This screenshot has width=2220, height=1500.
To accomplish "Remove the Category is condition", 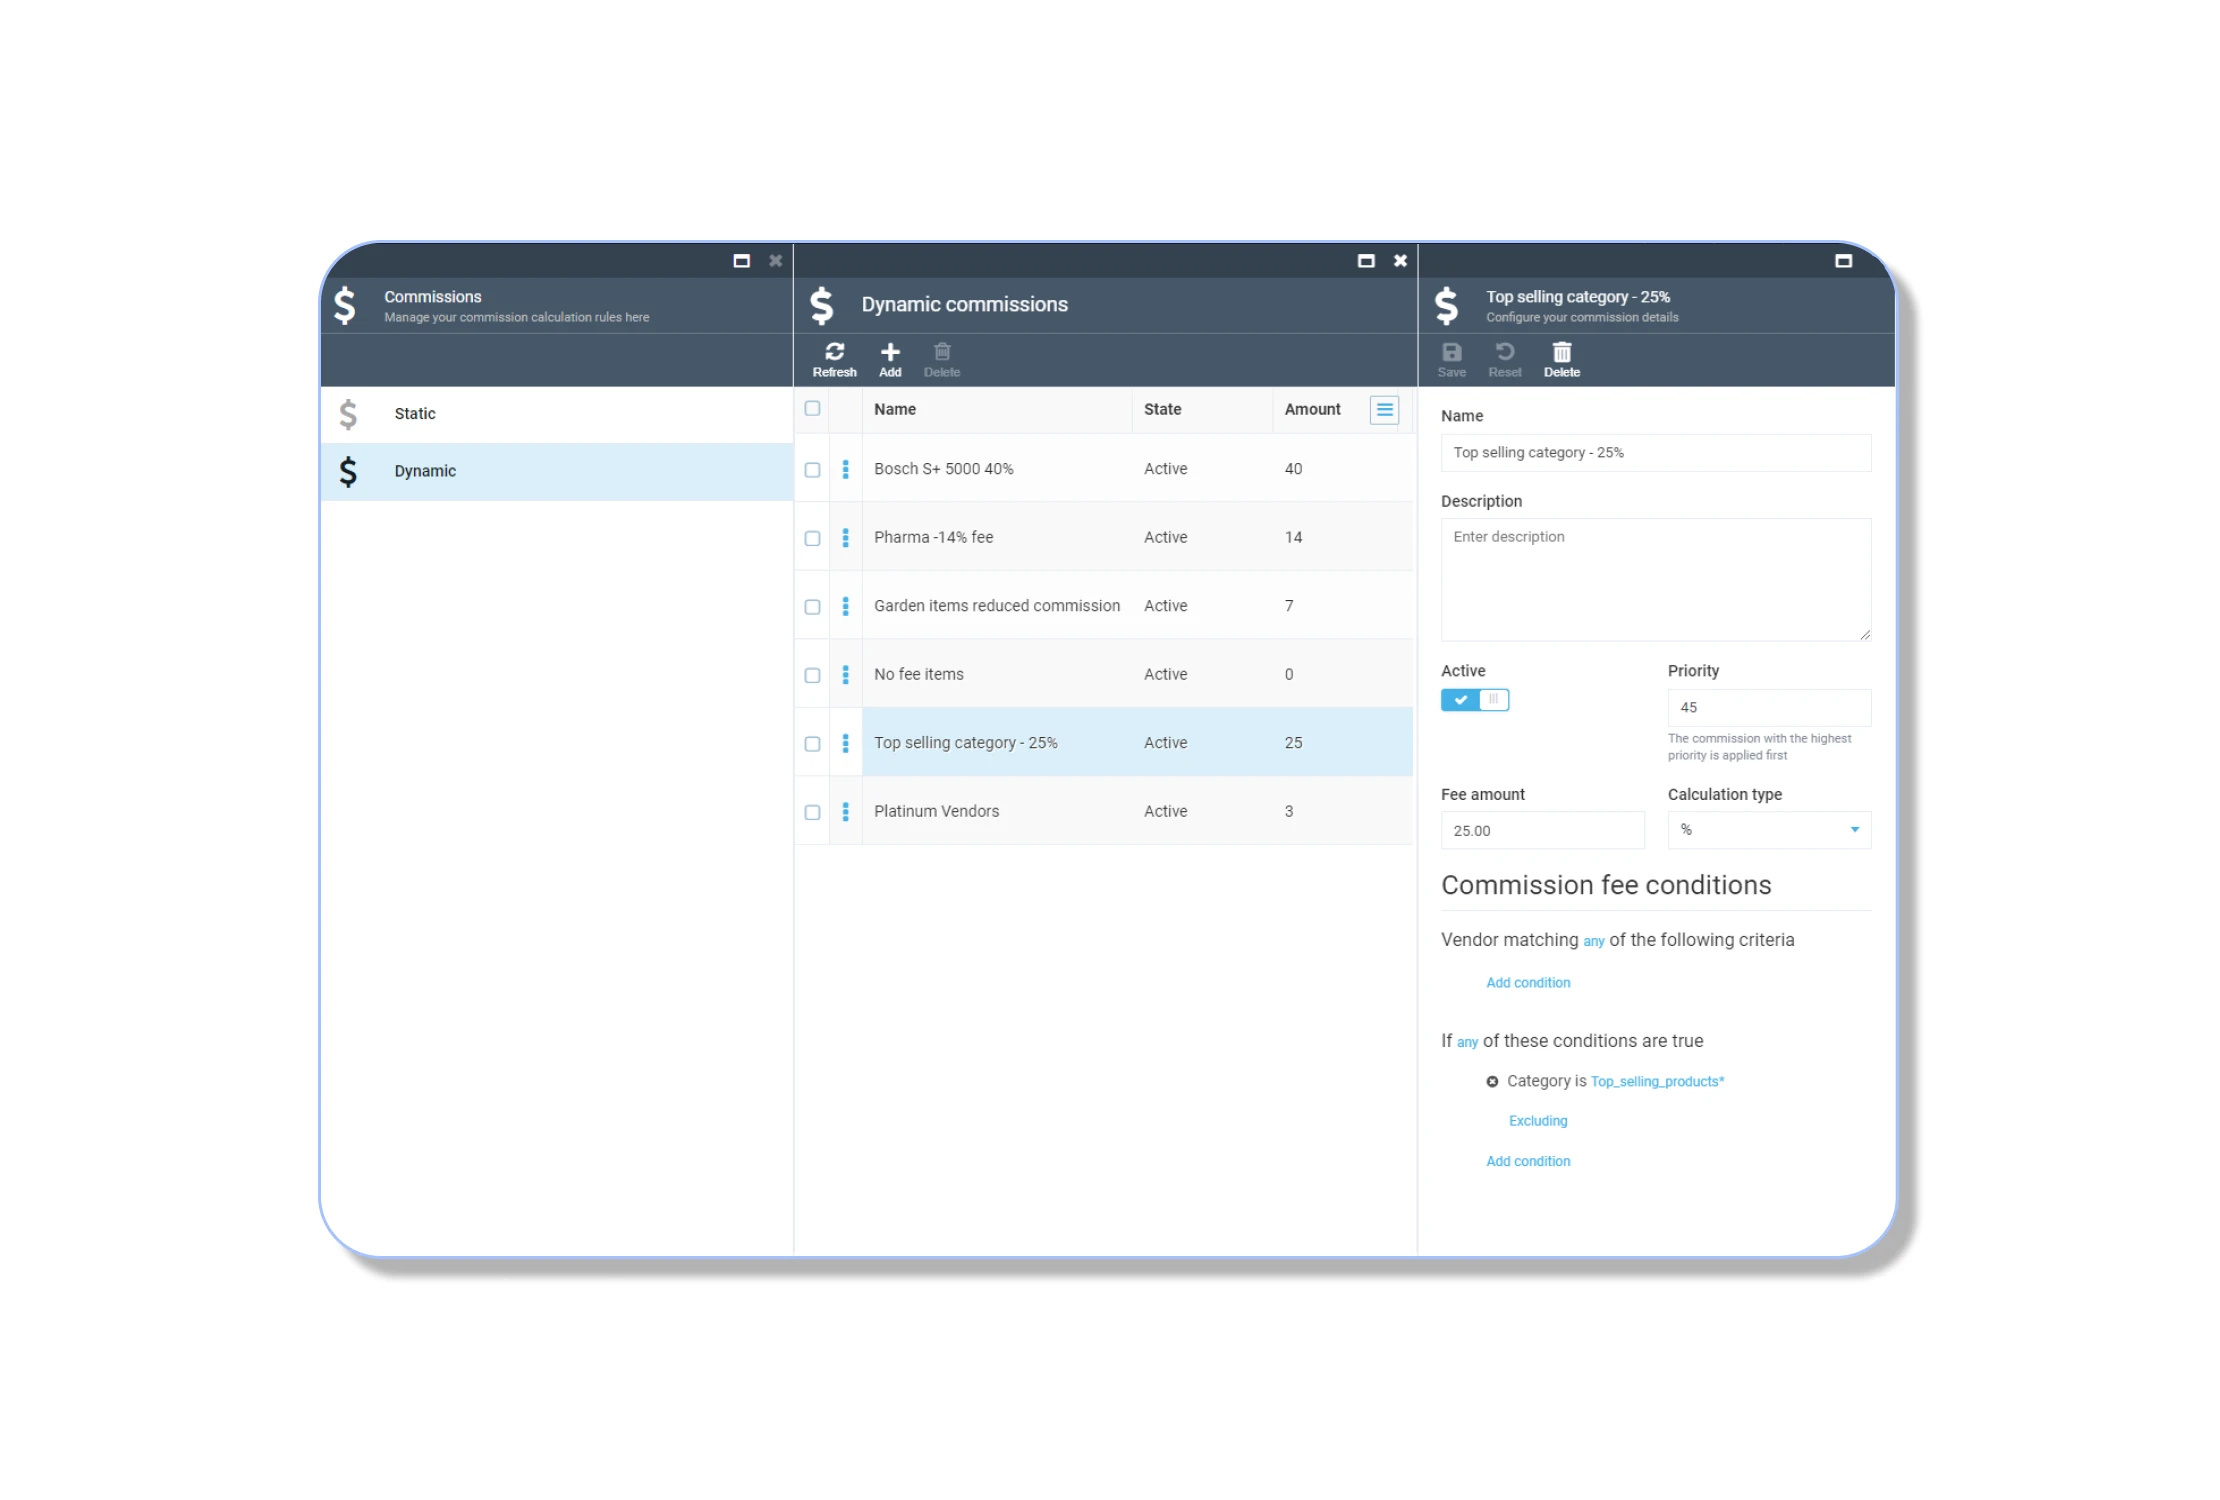I will pos(1492,1082).
